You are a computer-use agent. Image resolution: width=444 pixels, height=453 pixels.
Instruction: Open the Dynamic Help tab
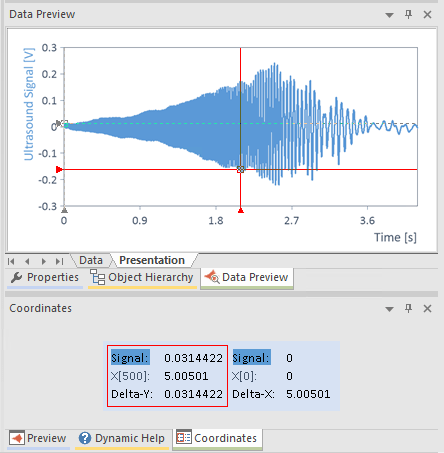click(122, 438)
